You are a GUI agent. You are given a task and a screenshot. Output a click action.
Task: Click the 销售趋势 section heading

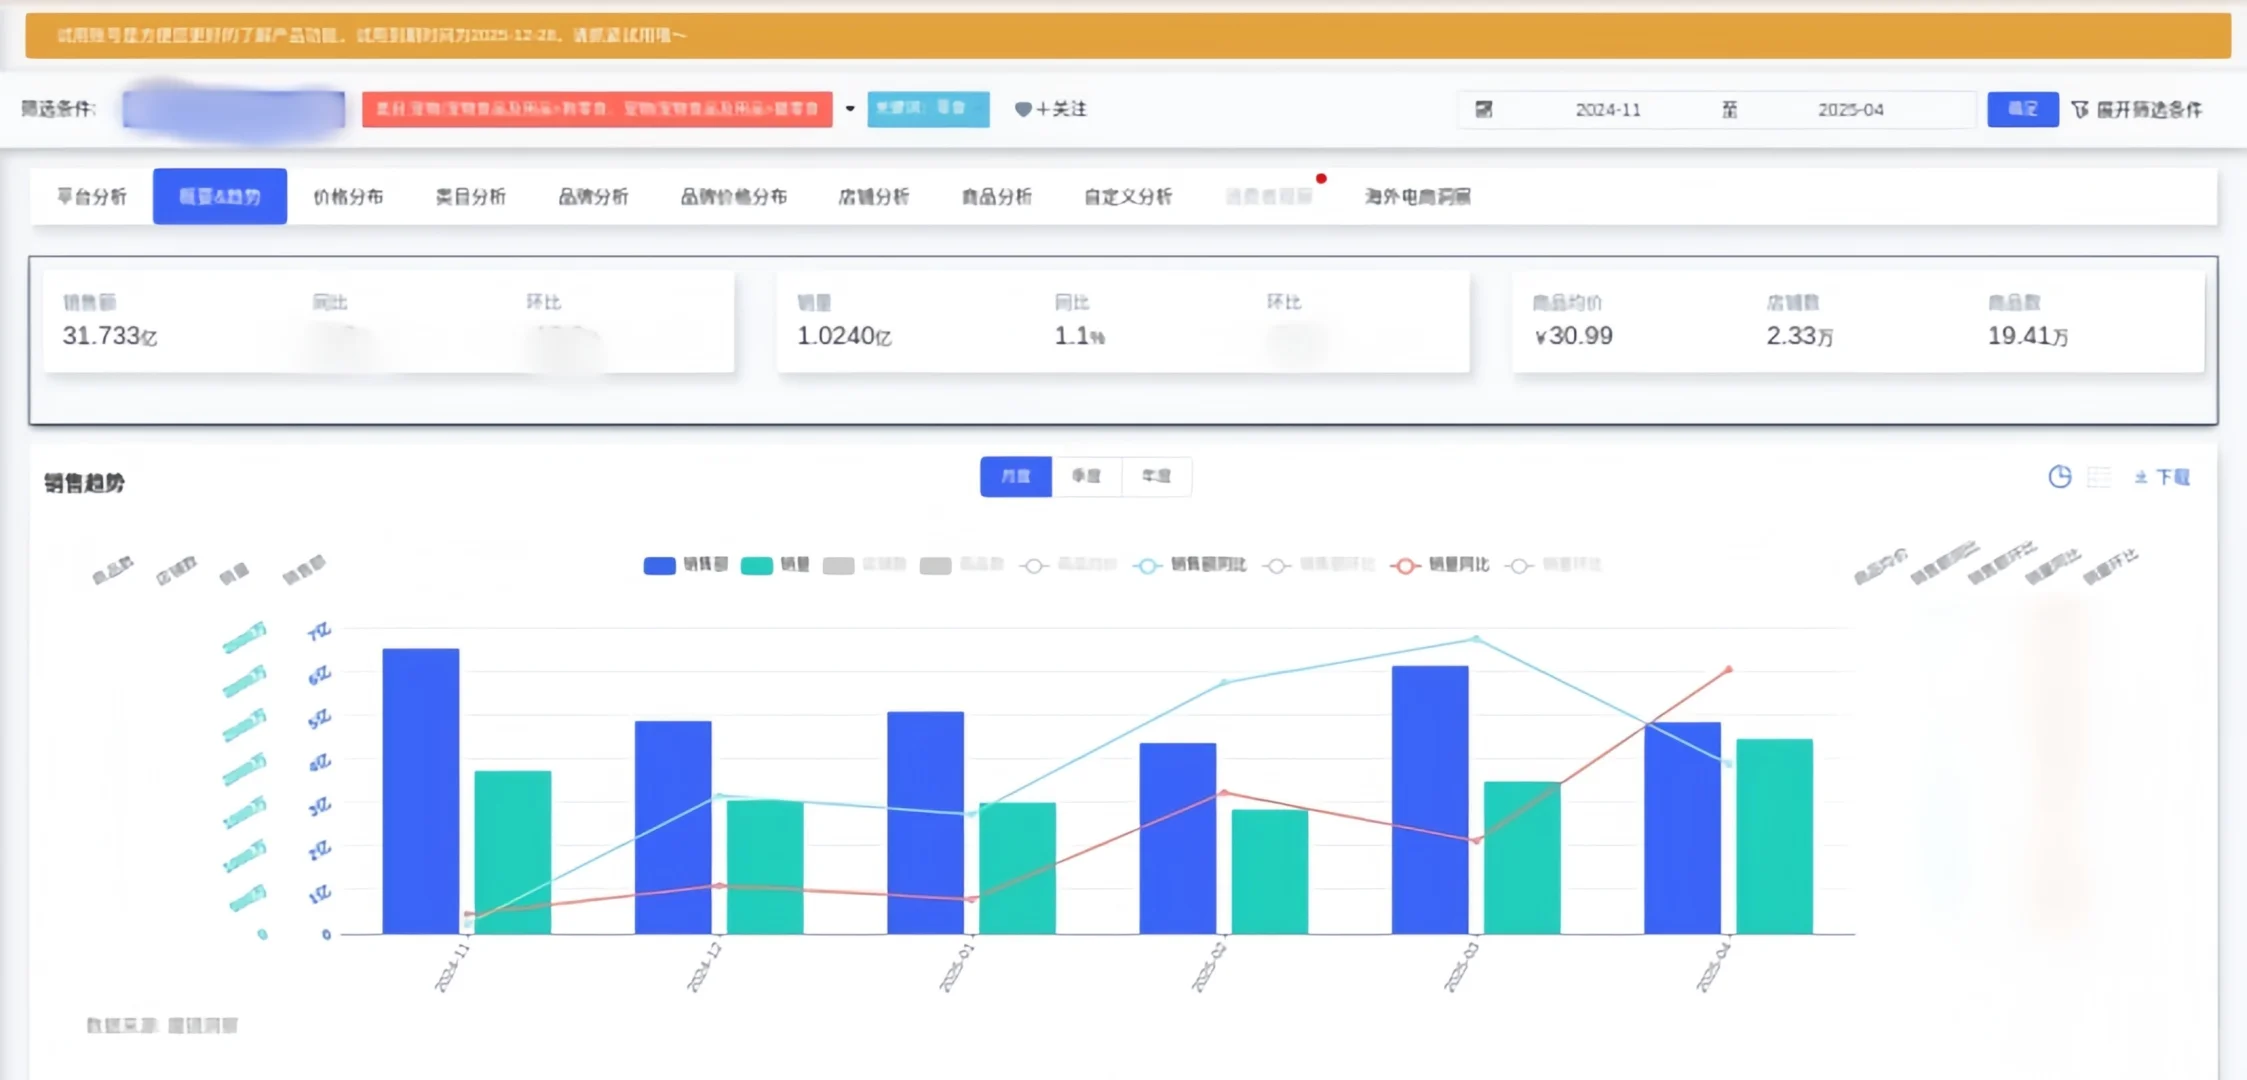coord(84,483)
